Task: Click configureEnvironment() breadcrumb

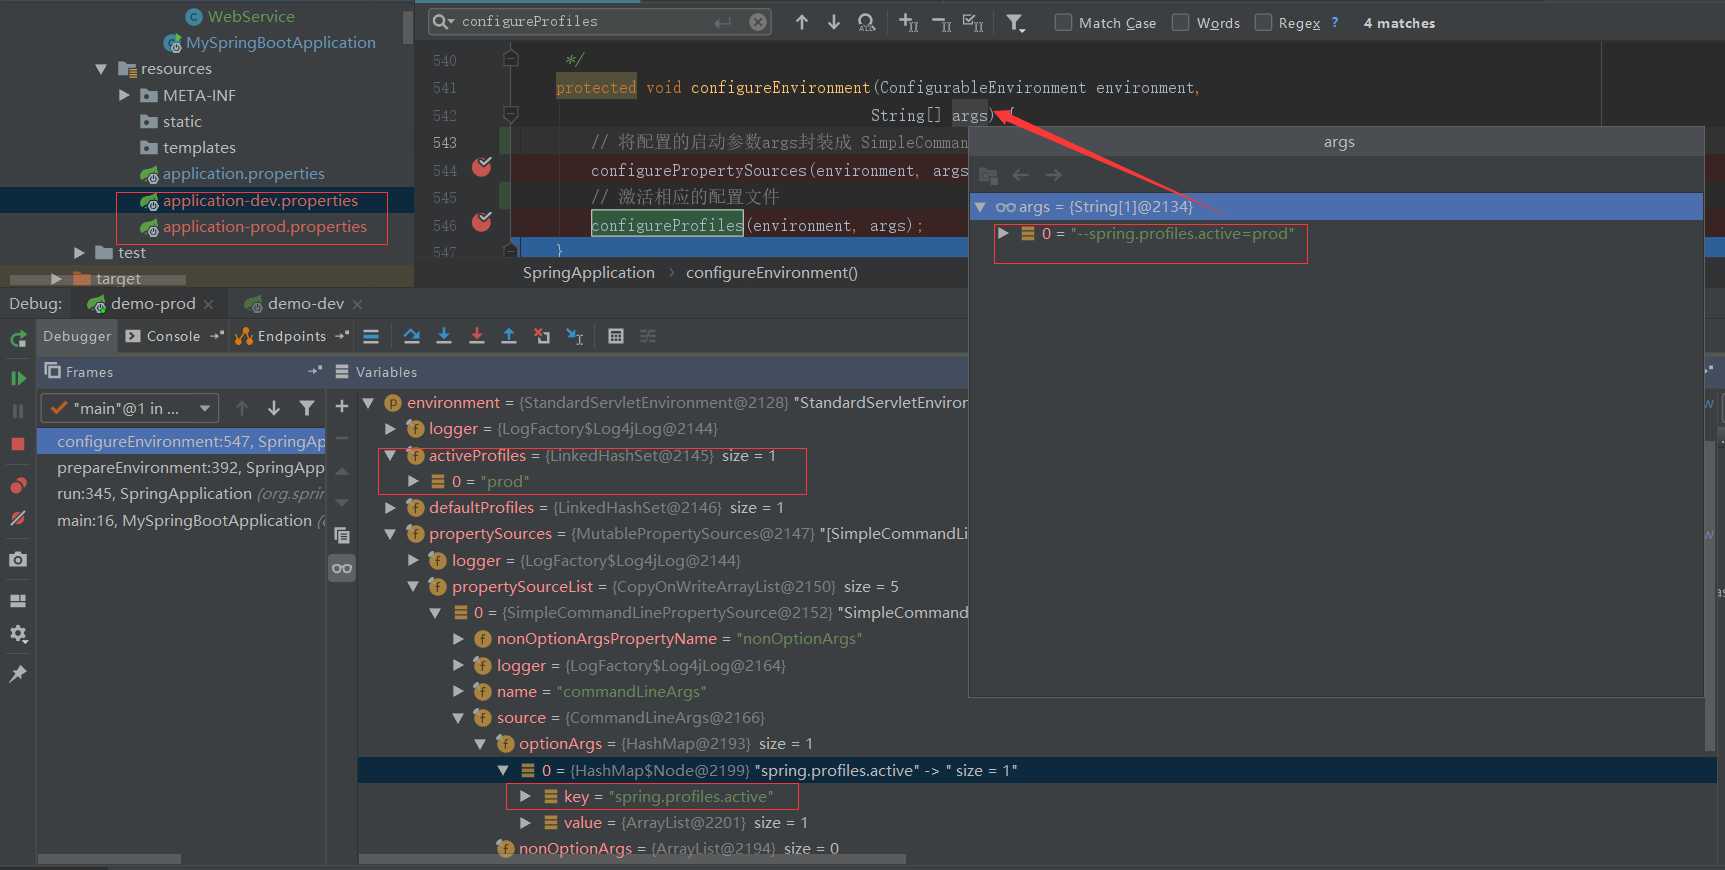Action: [772, 272]
